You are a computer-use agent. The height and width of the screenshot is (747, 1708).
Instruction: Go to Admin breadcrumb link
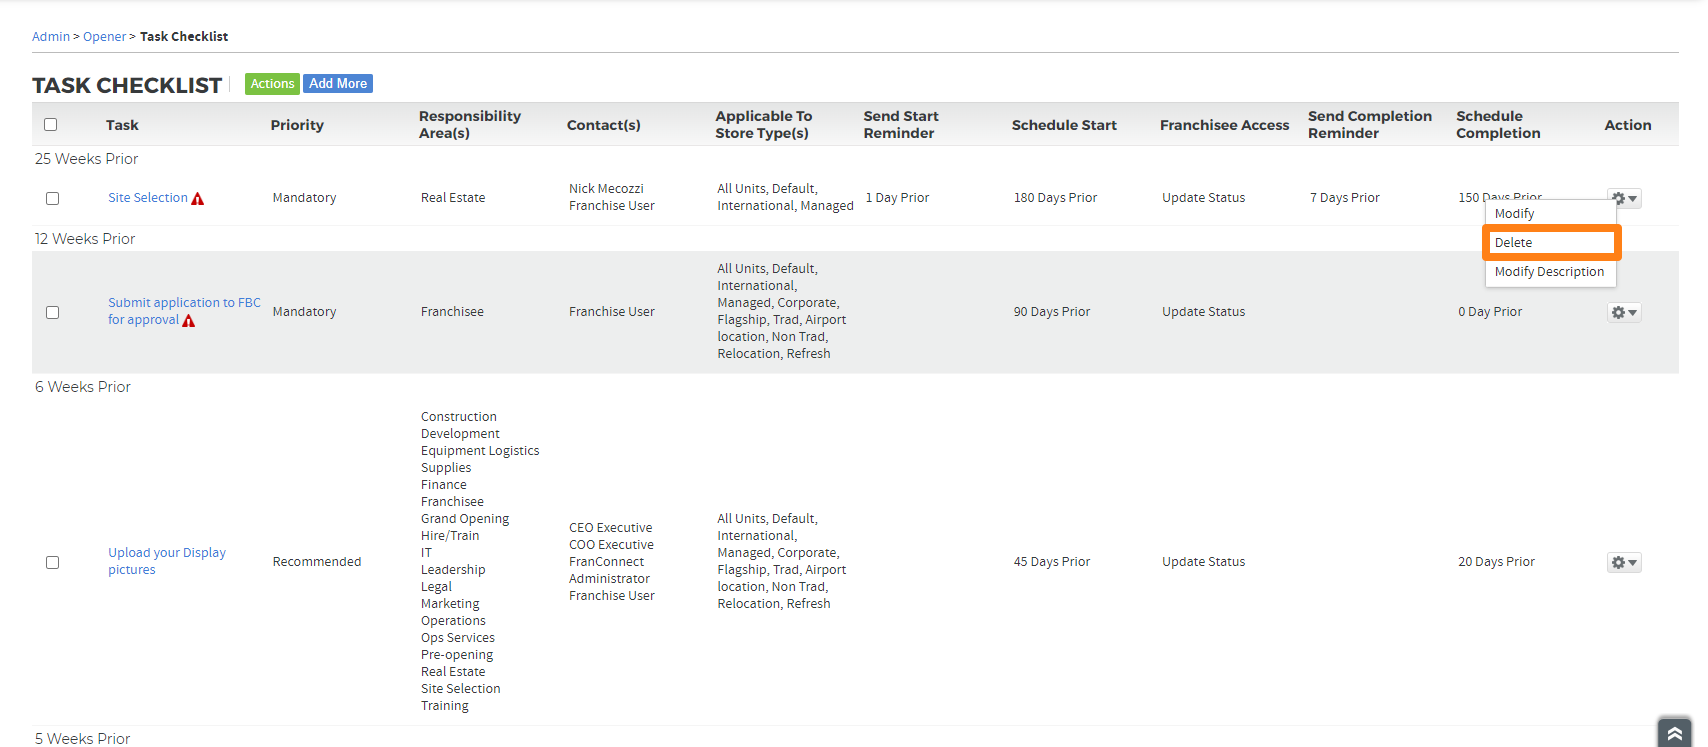[51, 37]
